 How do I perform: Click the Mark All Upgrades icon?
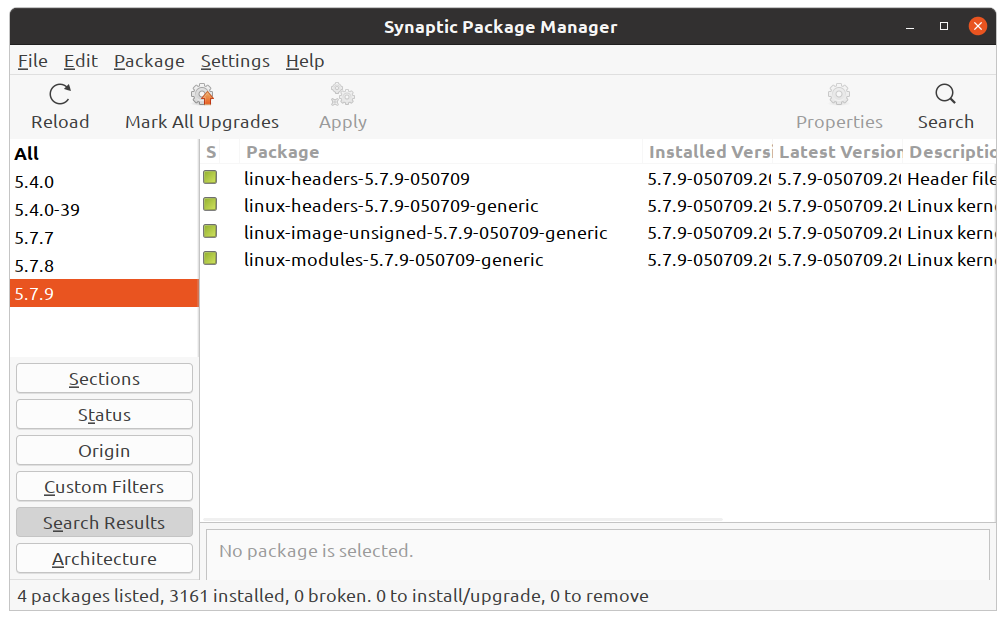tap(202, 94)
